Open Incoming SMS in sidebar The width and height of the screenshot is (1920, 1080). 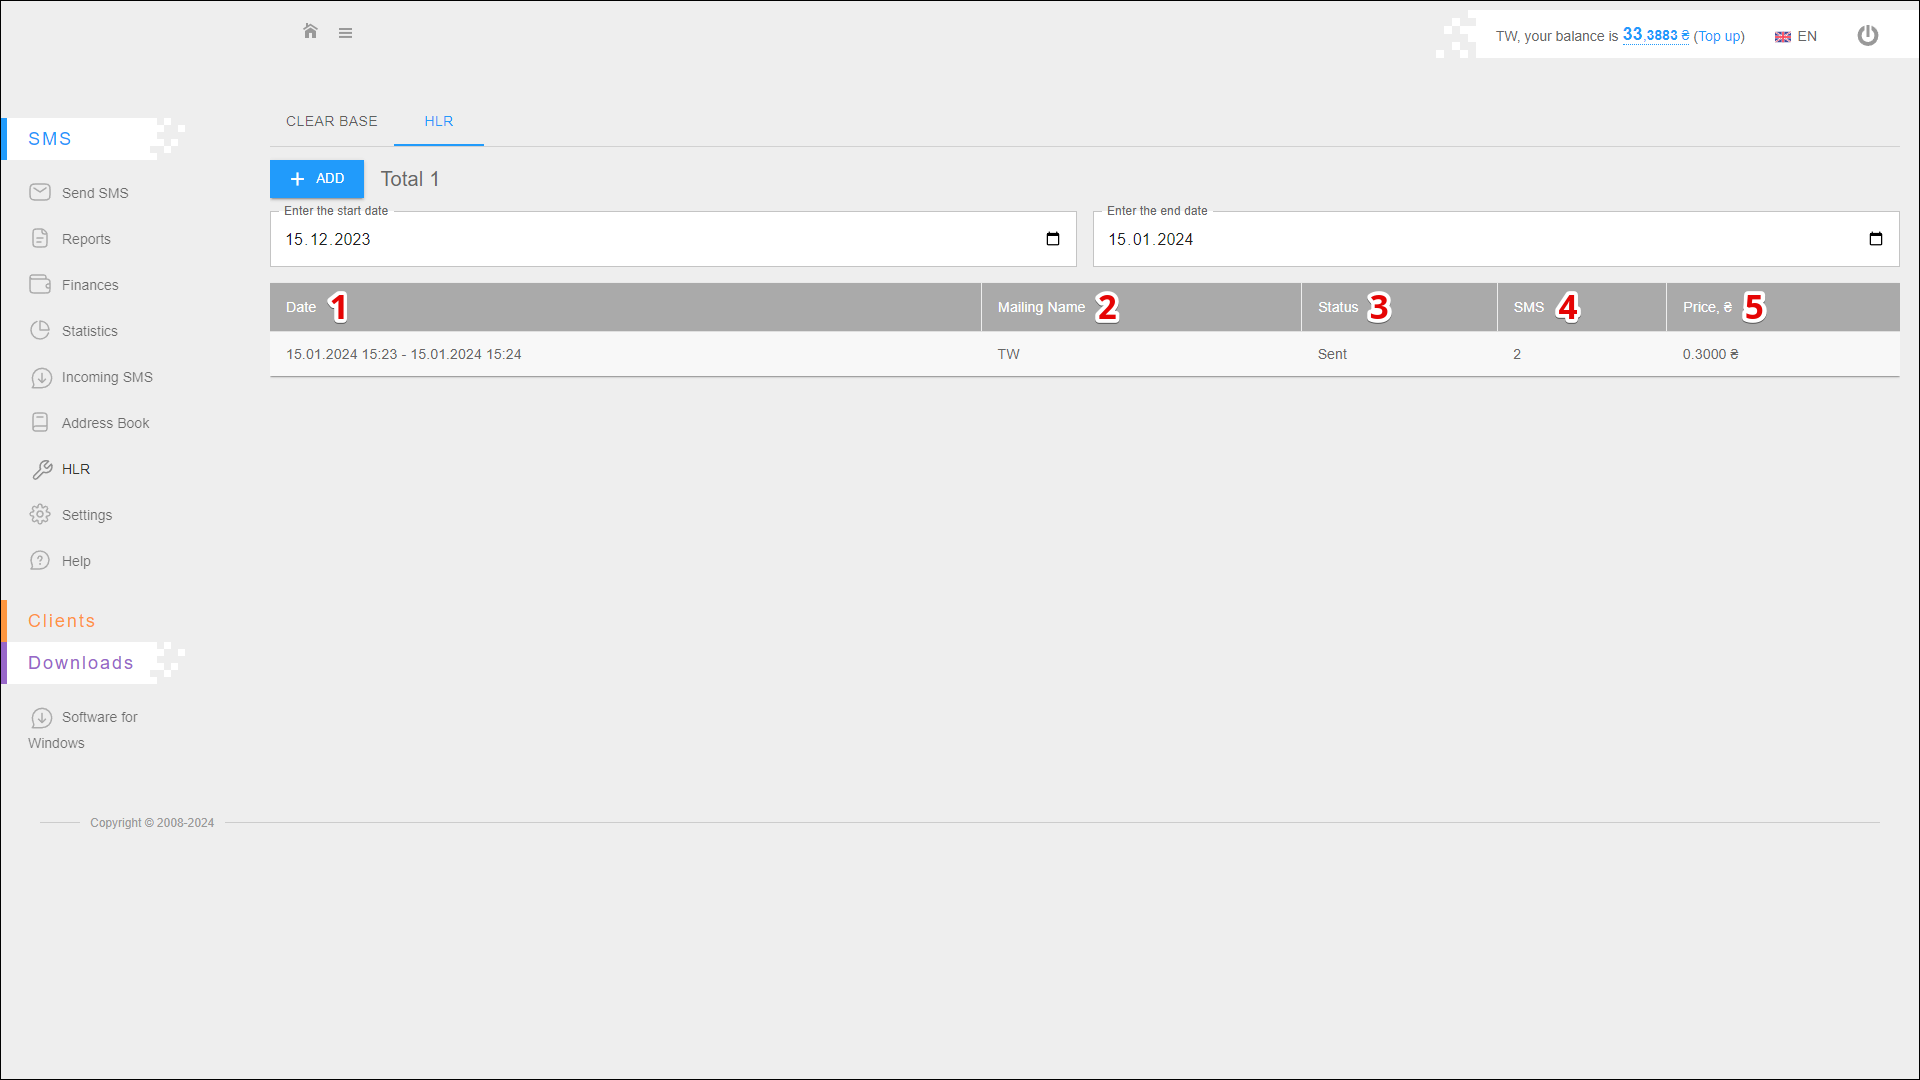[x=106, y=377]
